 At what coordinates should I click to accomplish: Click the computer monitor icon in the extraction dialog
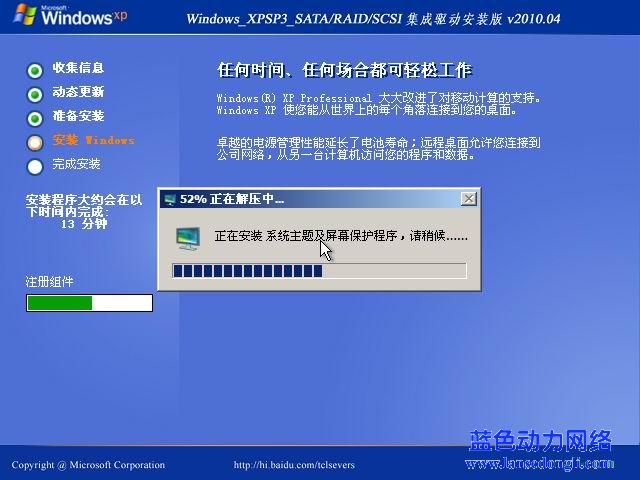tap(187, 238)
